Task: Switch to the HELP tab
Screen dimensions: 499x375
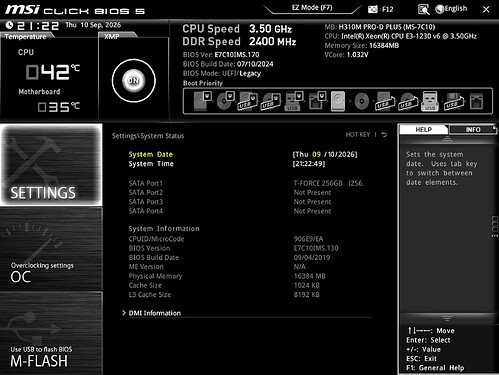Action: coord(423,130)
